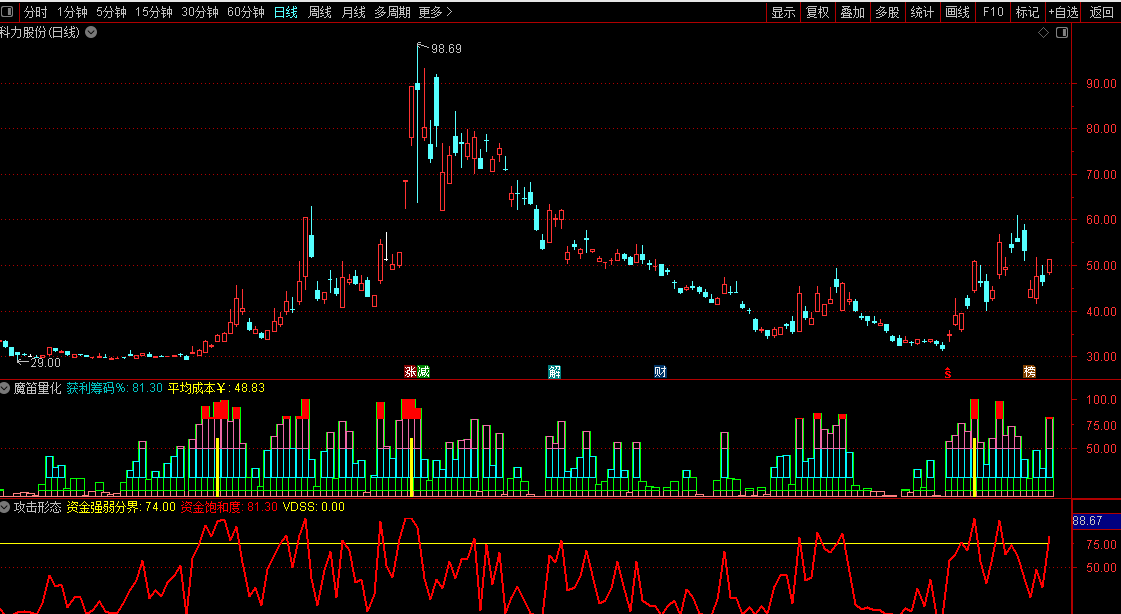The width and height of the screenshot is (1121, 614).
Task: Toggle the right side panel icon
Action: (1062, 33)
